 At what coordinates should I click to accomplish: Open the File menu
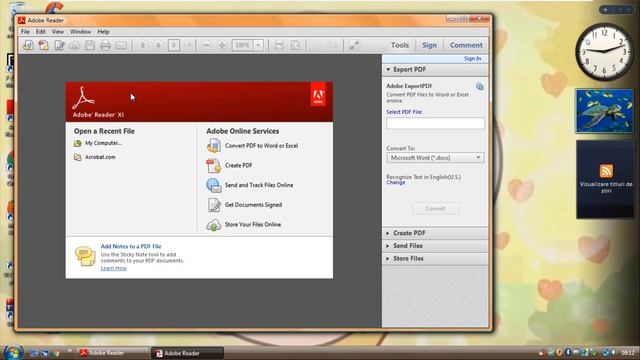click(25, 31)
